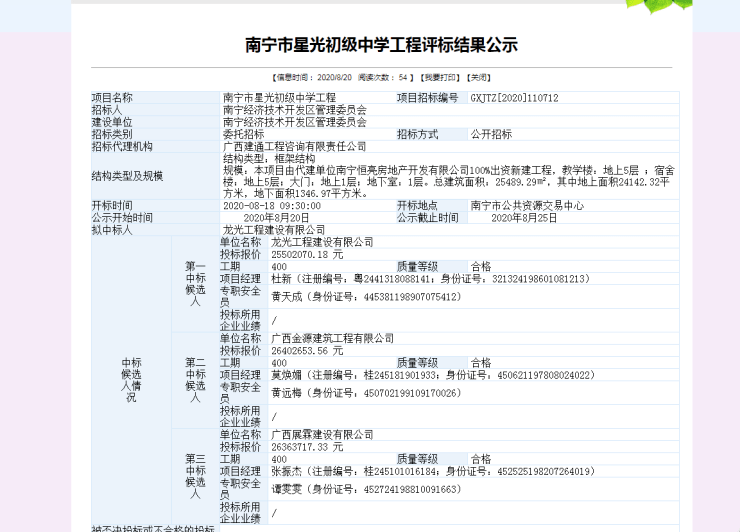
Task: Click the bid price 26363717.33 元
Action: (307, 448)
